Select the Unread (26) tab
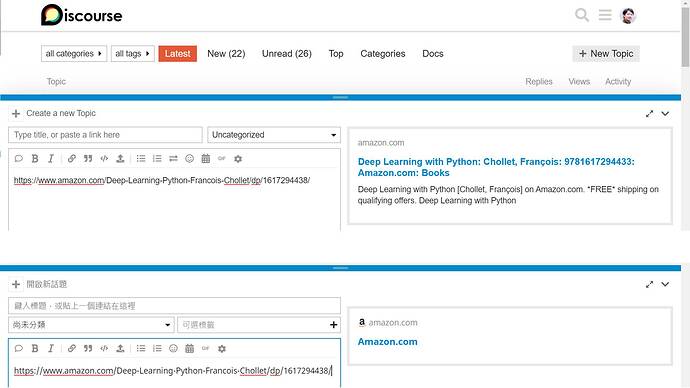The width and height of the screenshot is (690, 388). pos(286,54)
